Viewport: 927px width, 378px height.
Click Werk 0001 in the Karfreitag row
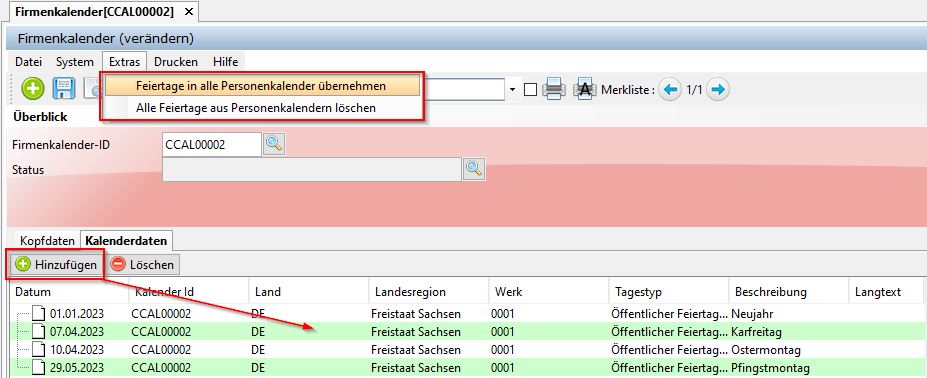coord(503,332)
